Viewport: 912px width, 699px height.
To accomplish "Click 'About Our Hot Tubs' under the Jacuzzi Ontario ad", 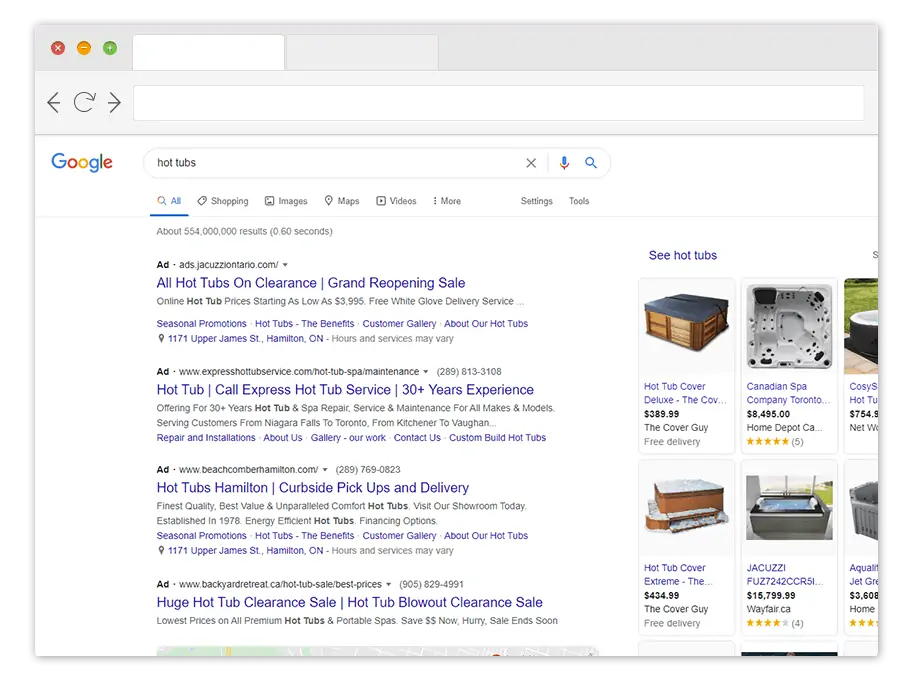I will click(x=486, y=323).
